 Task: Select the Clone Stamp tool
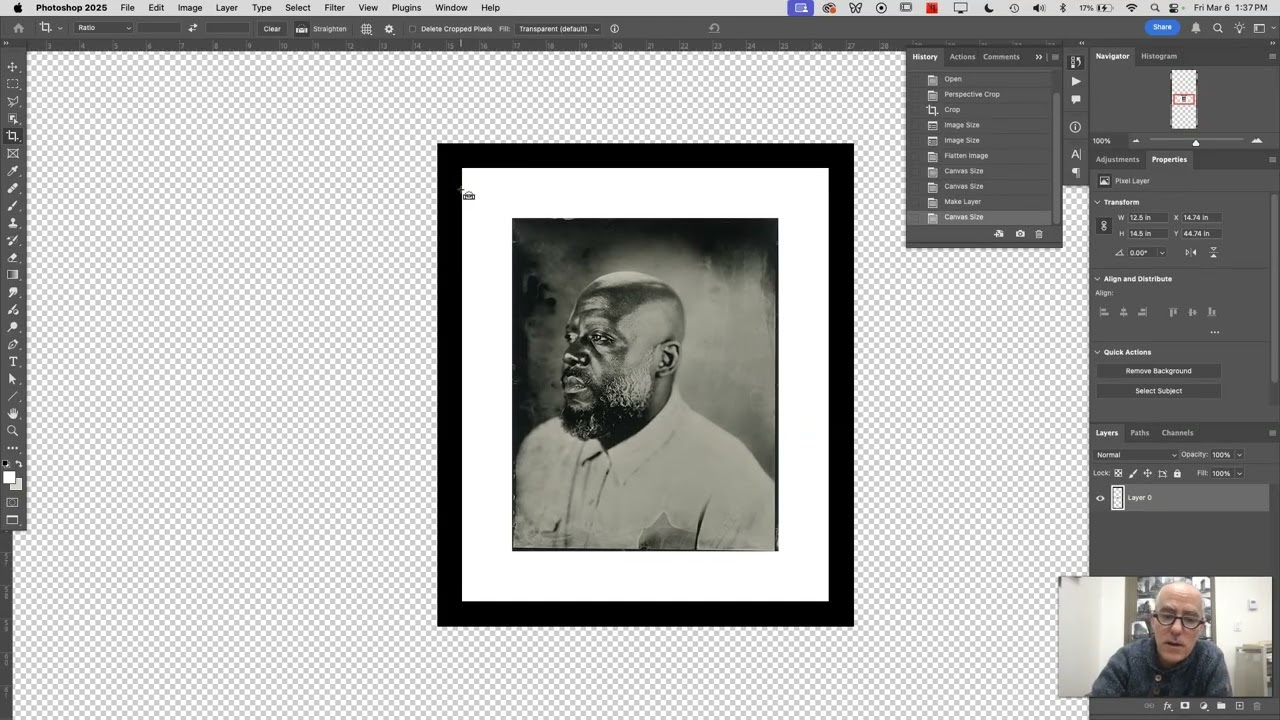pyautogui.click(x=13, y=223)
